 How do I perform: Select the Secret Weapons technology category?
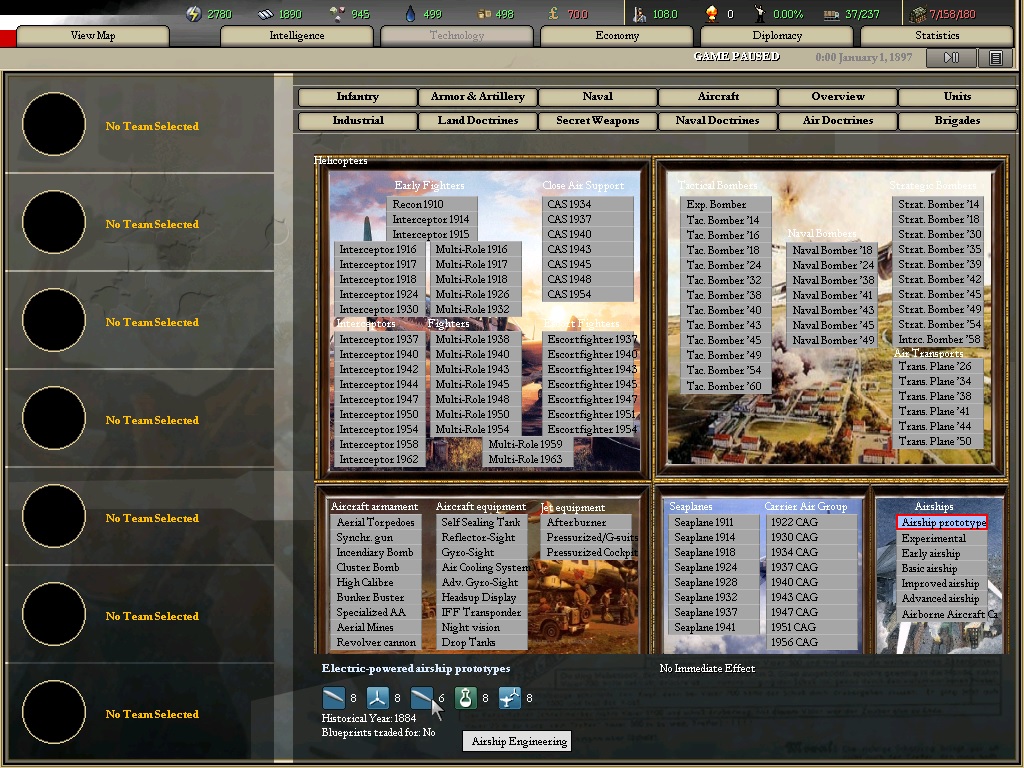click(598, 120)
